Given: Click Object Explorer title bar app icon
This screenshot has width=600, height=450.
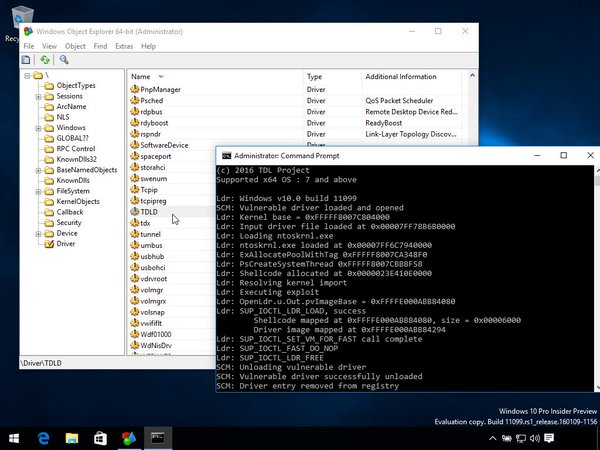Looking at the screenshot, I should point(28,31).
